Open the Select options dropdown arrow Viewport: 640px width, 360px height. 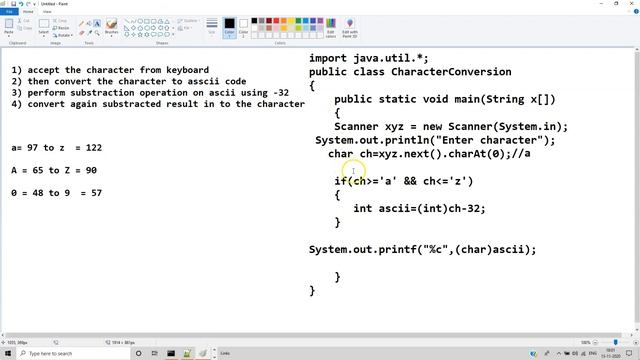44,36
